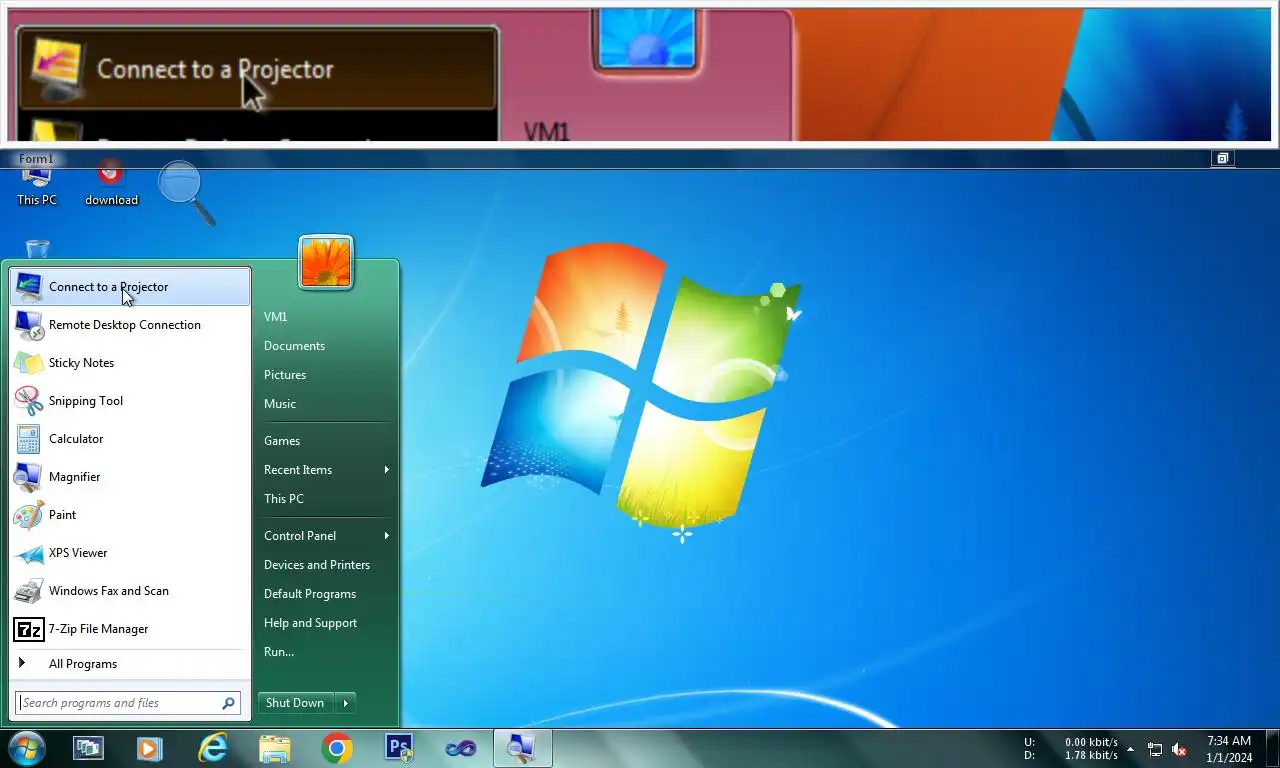Viewport: 1280px width, 768px height.
Task: Open the Shut Down options arrow
Action: [346, 703]
